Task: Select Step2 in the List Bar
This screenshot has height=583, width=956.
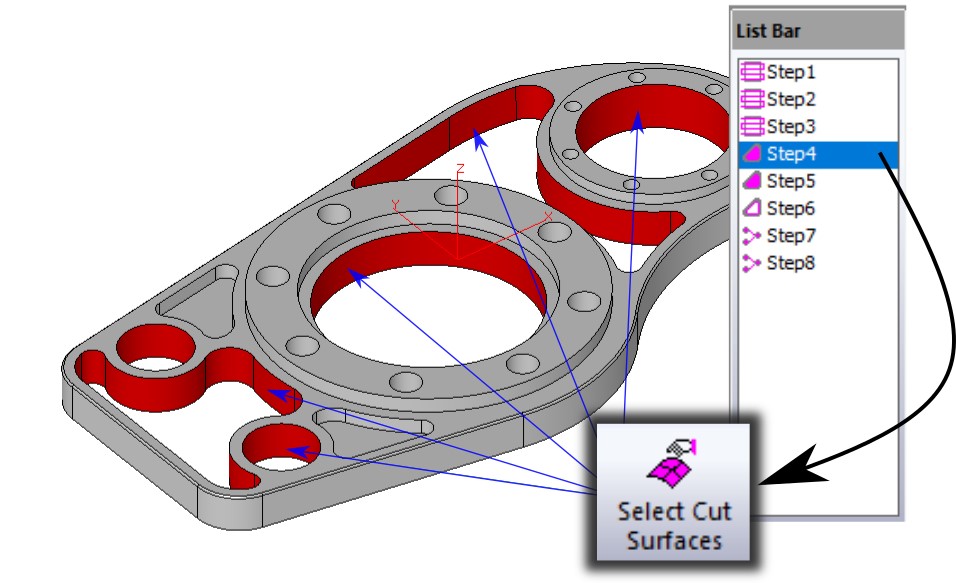Action: (791, 99)
